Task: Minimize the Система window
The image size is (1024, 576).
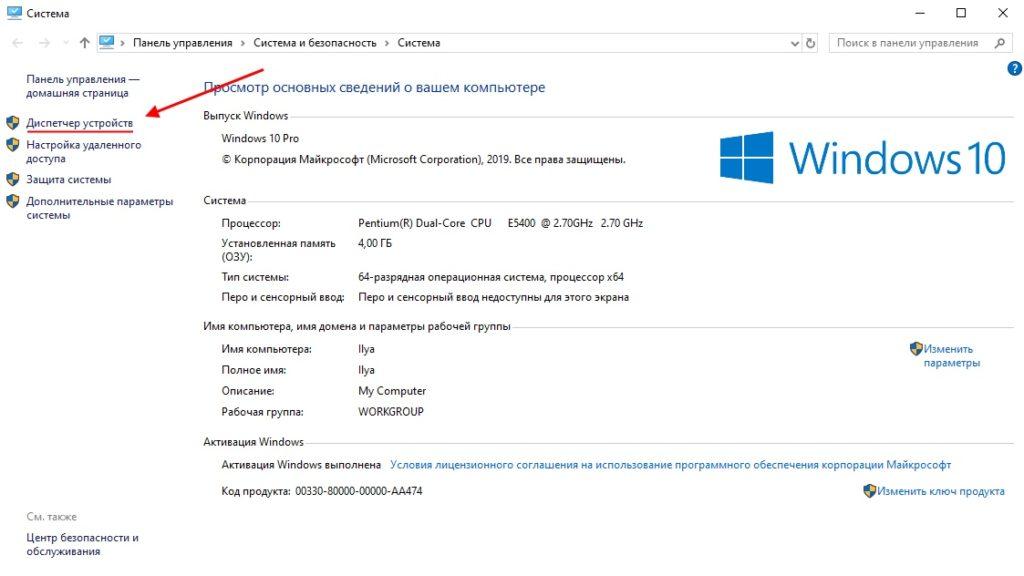Action: click(920, 13)
